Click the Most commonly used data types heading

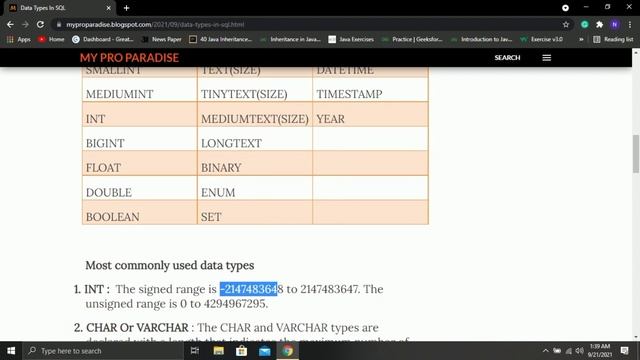(170, 265)
